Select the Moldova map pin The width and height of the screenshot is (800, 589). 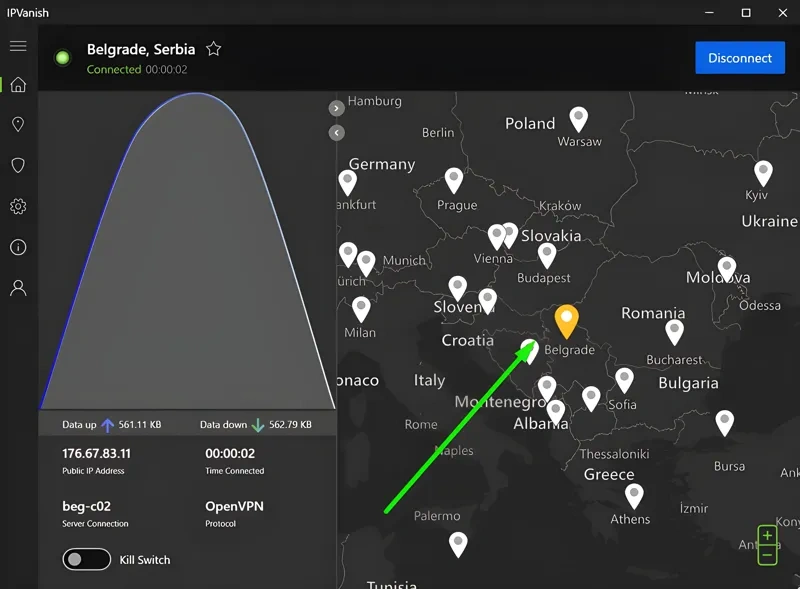pos(727,268)
